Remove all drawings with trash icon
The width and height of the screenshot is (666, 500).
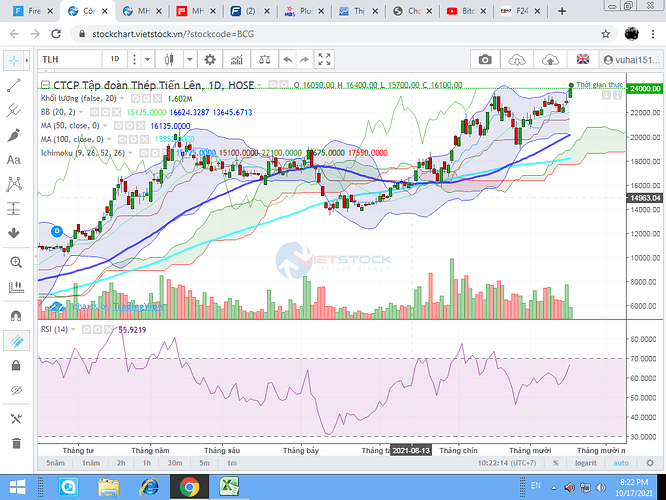pos(16,444)
